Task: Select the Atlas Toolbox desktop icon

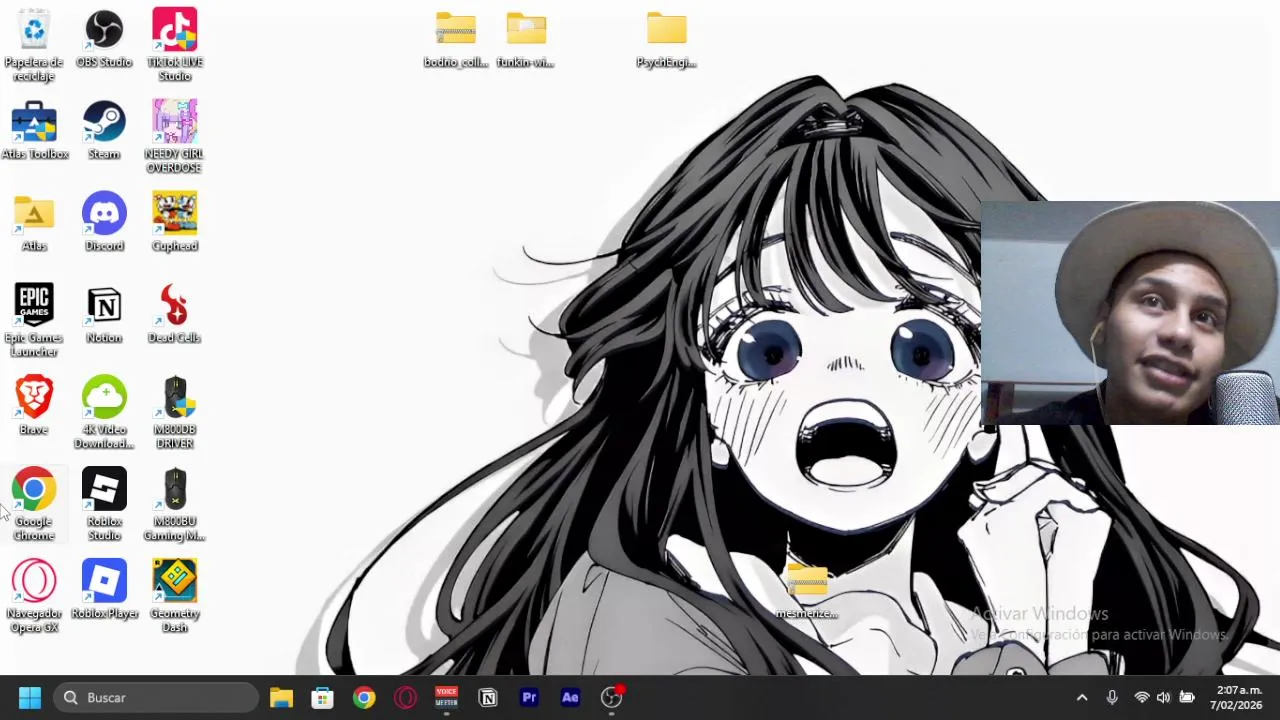Action: tap(34, 131)
